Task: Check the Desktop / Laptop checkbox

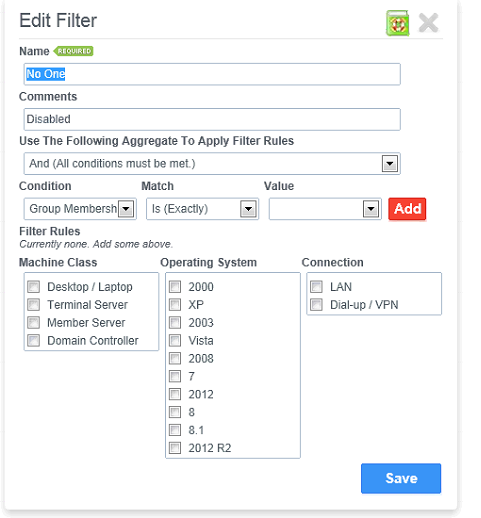Action: [x=34, y=287]
